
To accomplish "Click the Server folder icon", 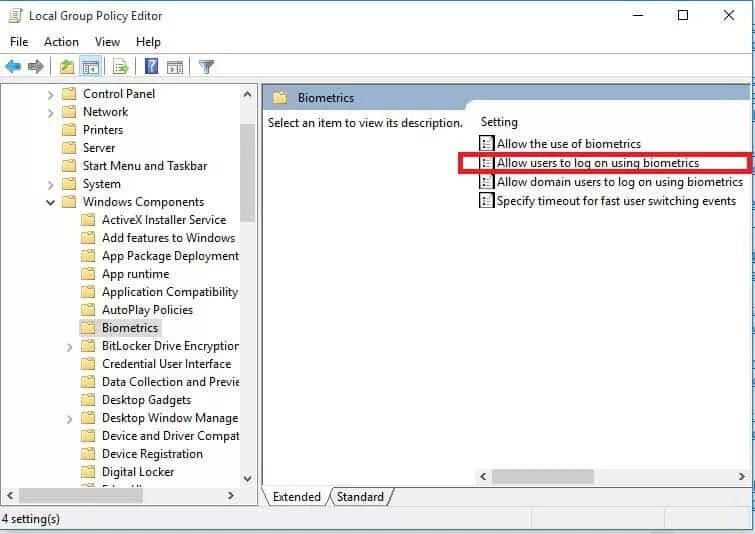I will [69, 147].
